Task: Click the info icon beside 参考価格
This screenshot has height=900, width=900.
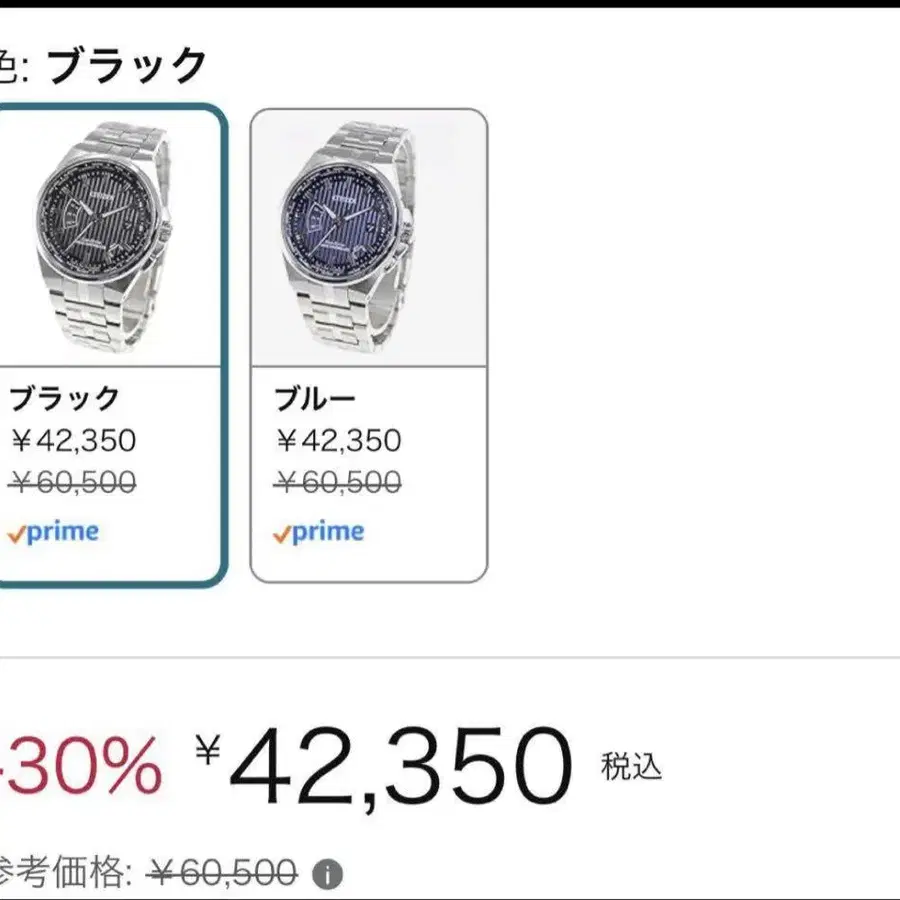Action: 327,875
